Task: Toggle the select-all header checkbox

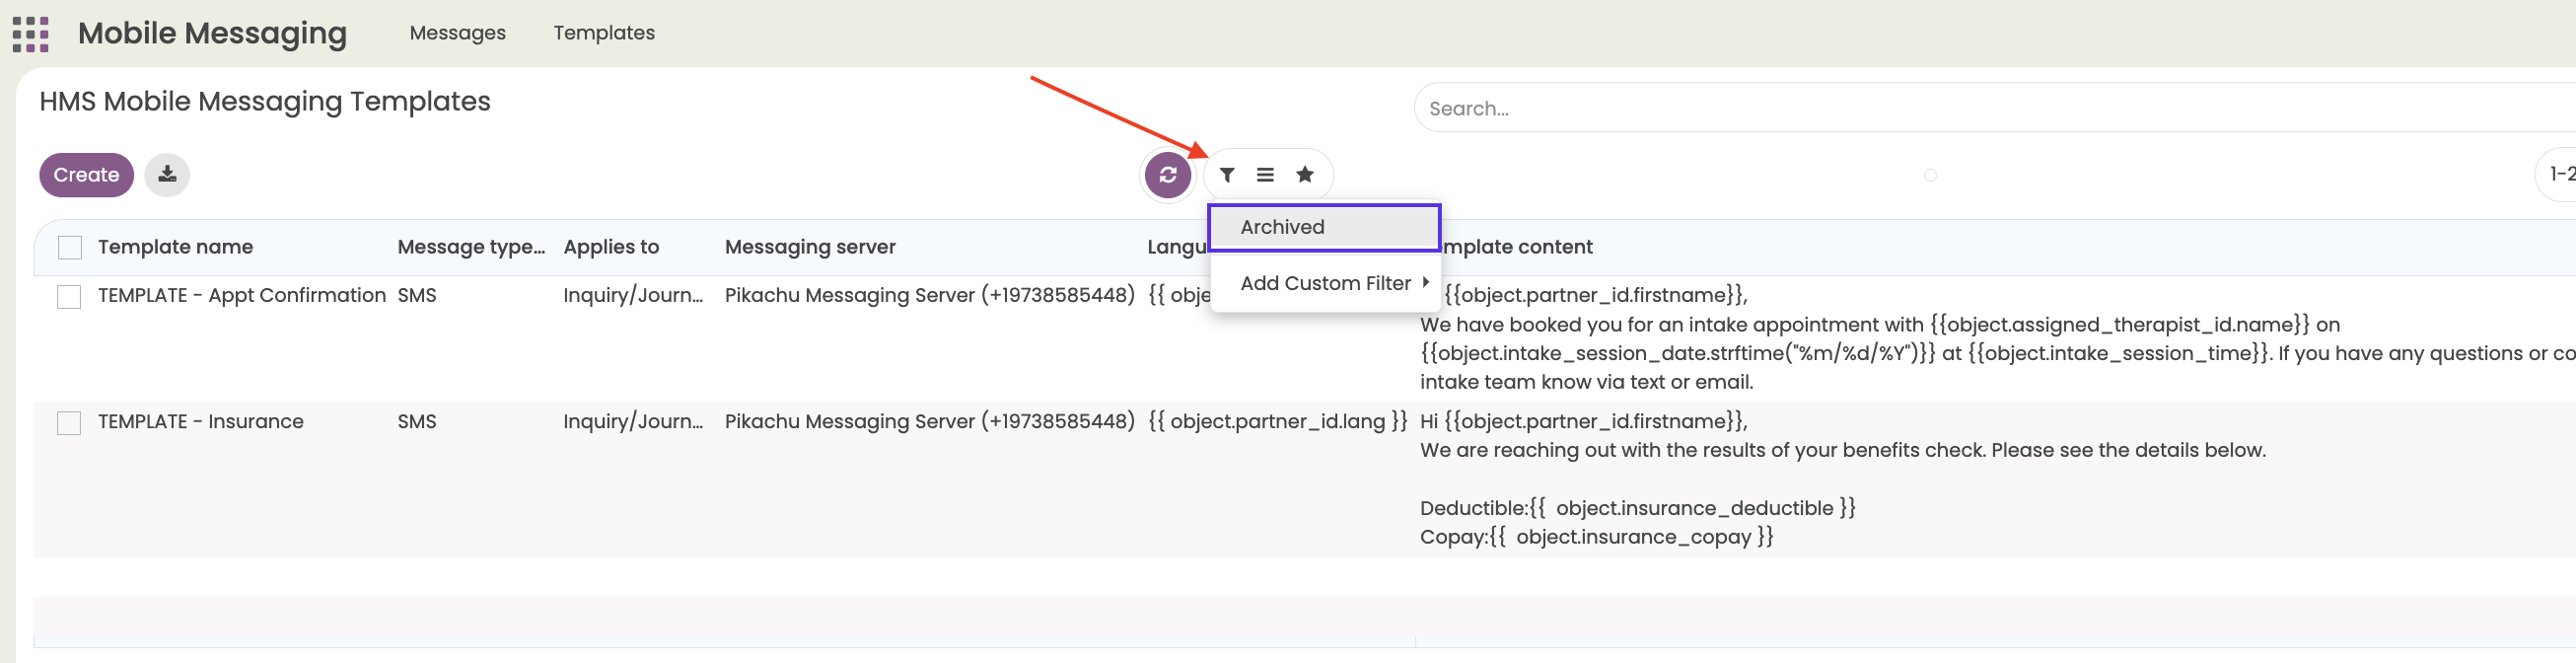Action: click(70, 247)
